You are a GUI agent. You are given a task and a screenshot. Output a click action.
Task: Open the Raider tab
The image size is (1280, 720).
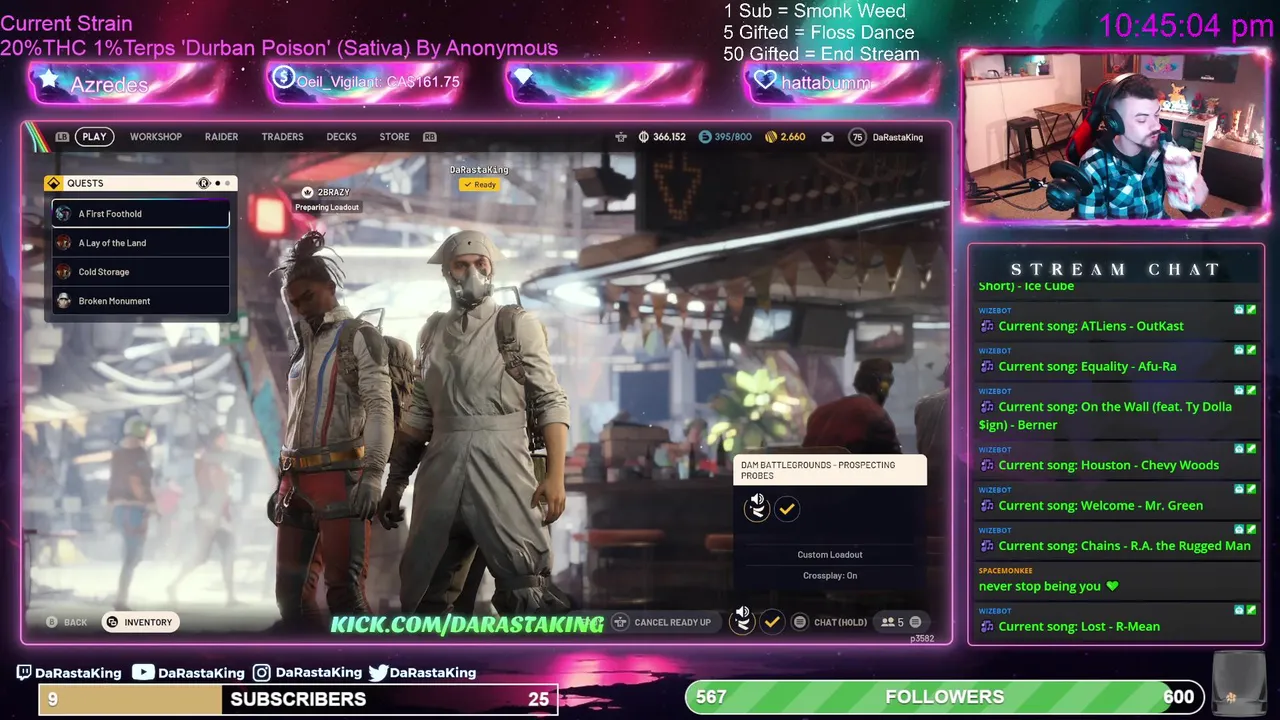point(221,137)
